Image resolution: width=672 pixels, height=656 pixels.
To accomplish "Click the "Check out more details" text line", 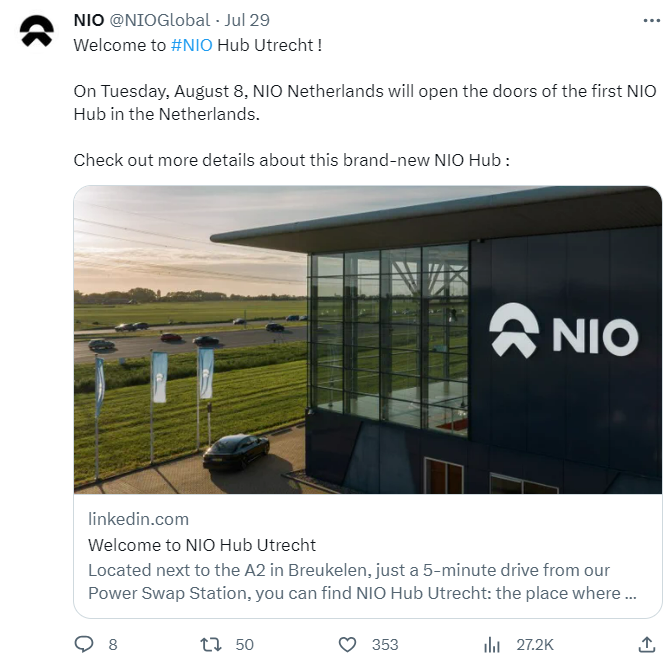I will click(x=292, y=160).
